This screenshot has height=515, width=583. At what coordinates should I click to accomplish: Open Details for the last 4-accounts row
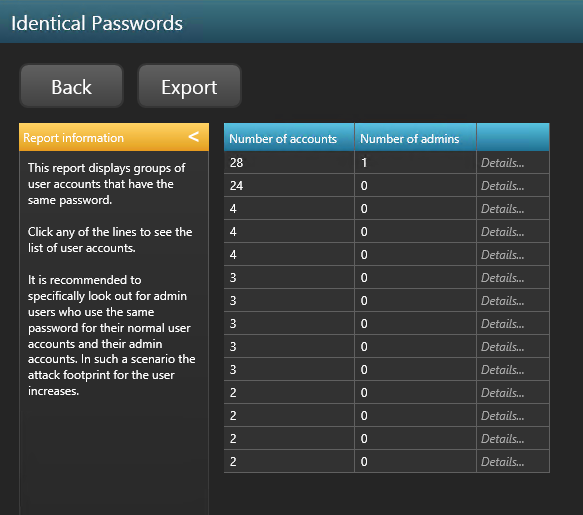502,255
